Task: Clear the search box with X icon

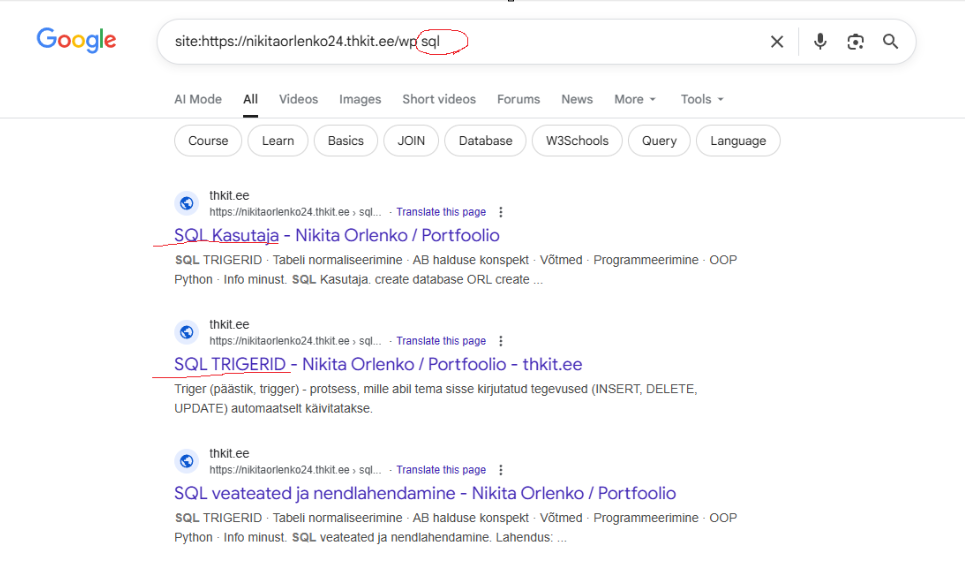Action: [777, 42]
